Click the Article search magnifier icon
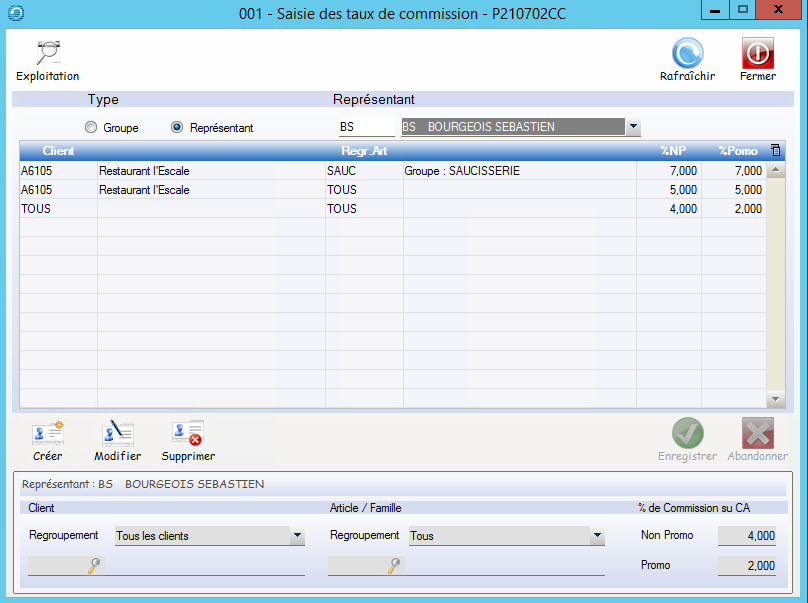The image size is (808, 603). 394,566
